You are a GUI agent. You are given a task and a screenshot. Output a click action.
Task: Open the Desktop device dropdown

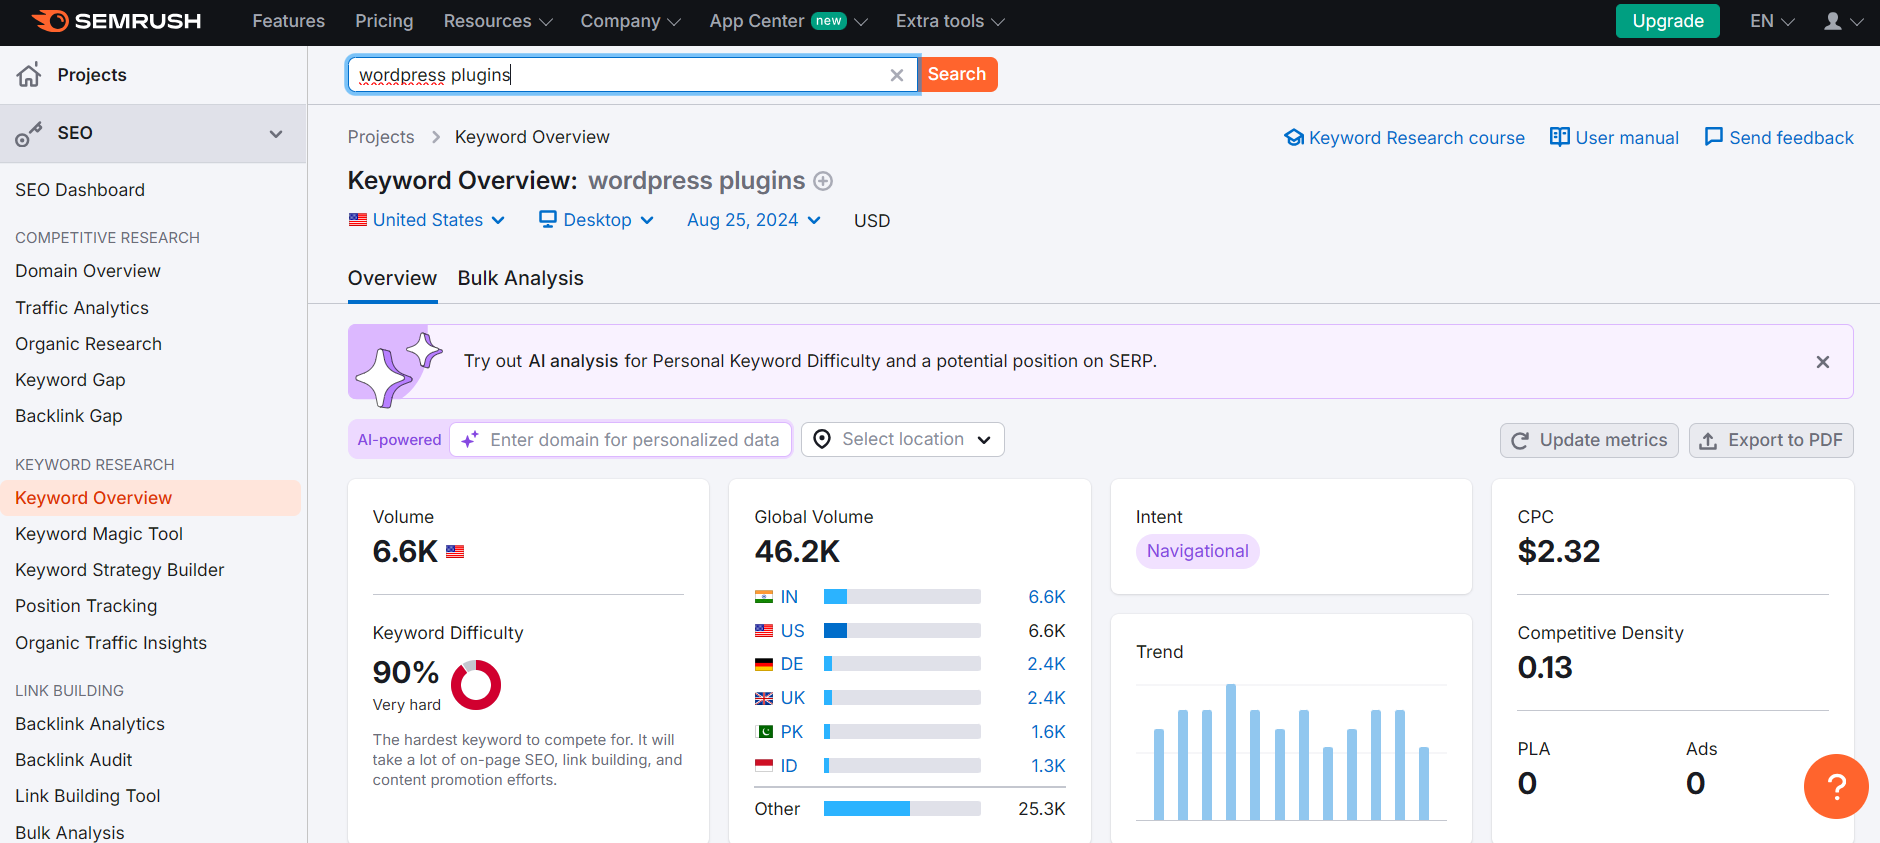596,220
